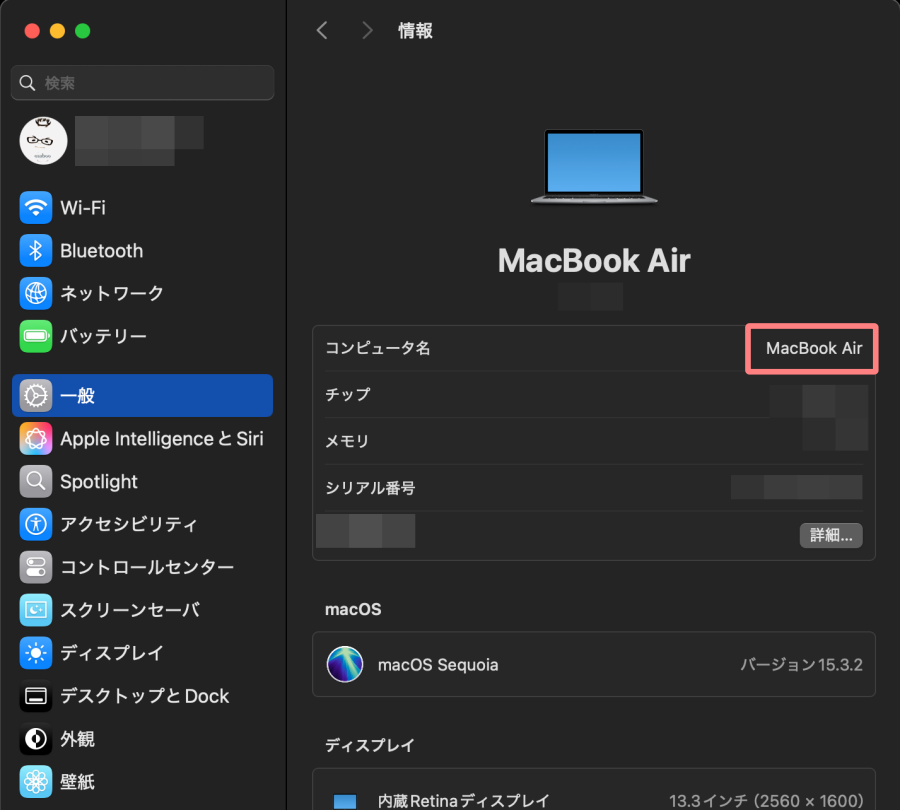Click the メモリ row label
This screenshot has width=900, height=810.
click(347, 441)
